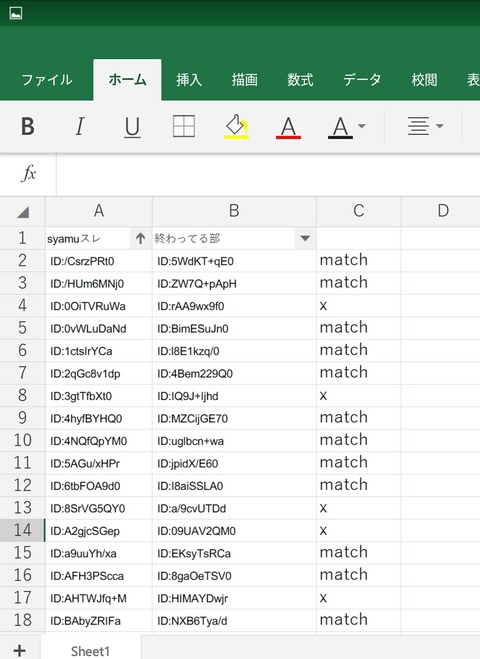The width and height of the screenshot is (480, 659).
Task: Open column B filter dropdown
Action: [x=305, y=239]
